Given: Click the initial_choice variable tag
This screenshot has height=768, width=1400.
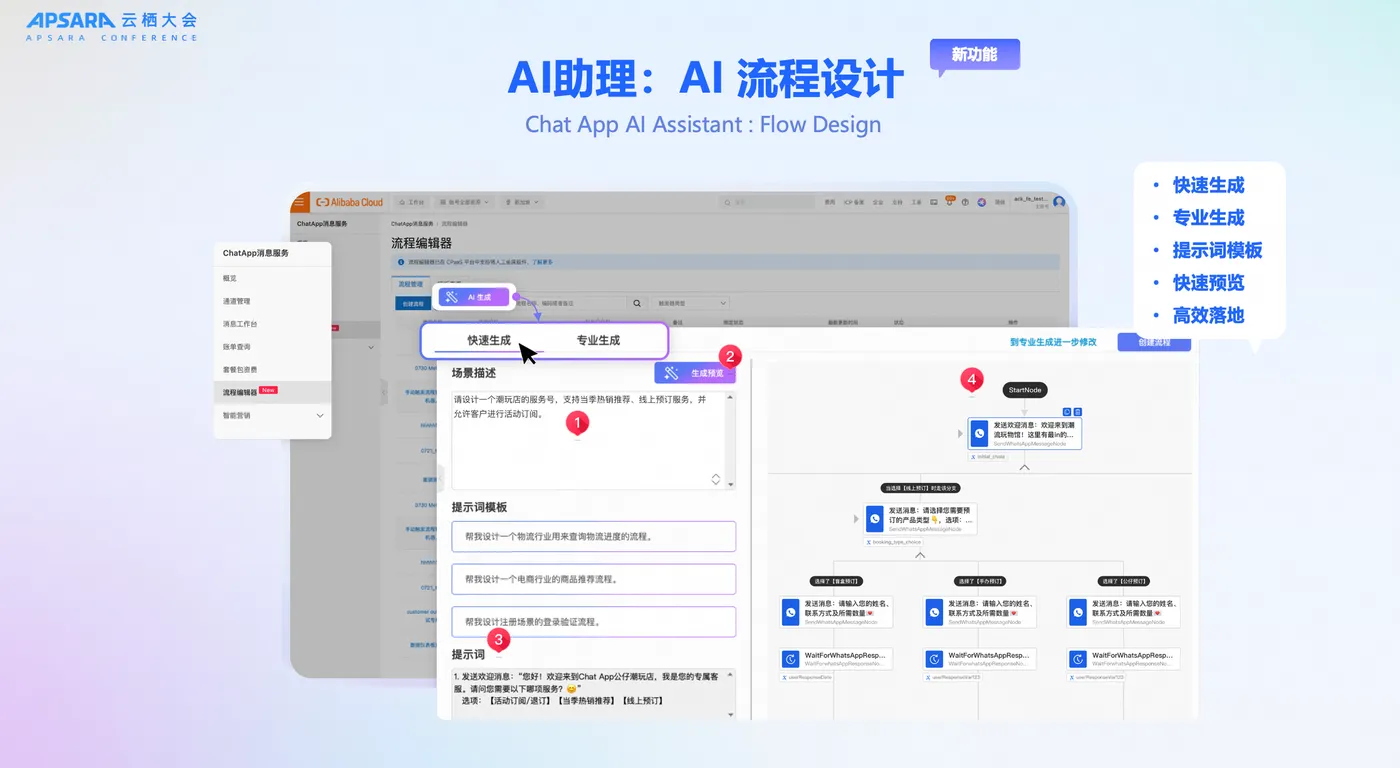Looking at the screenshot, I should 989,456.
